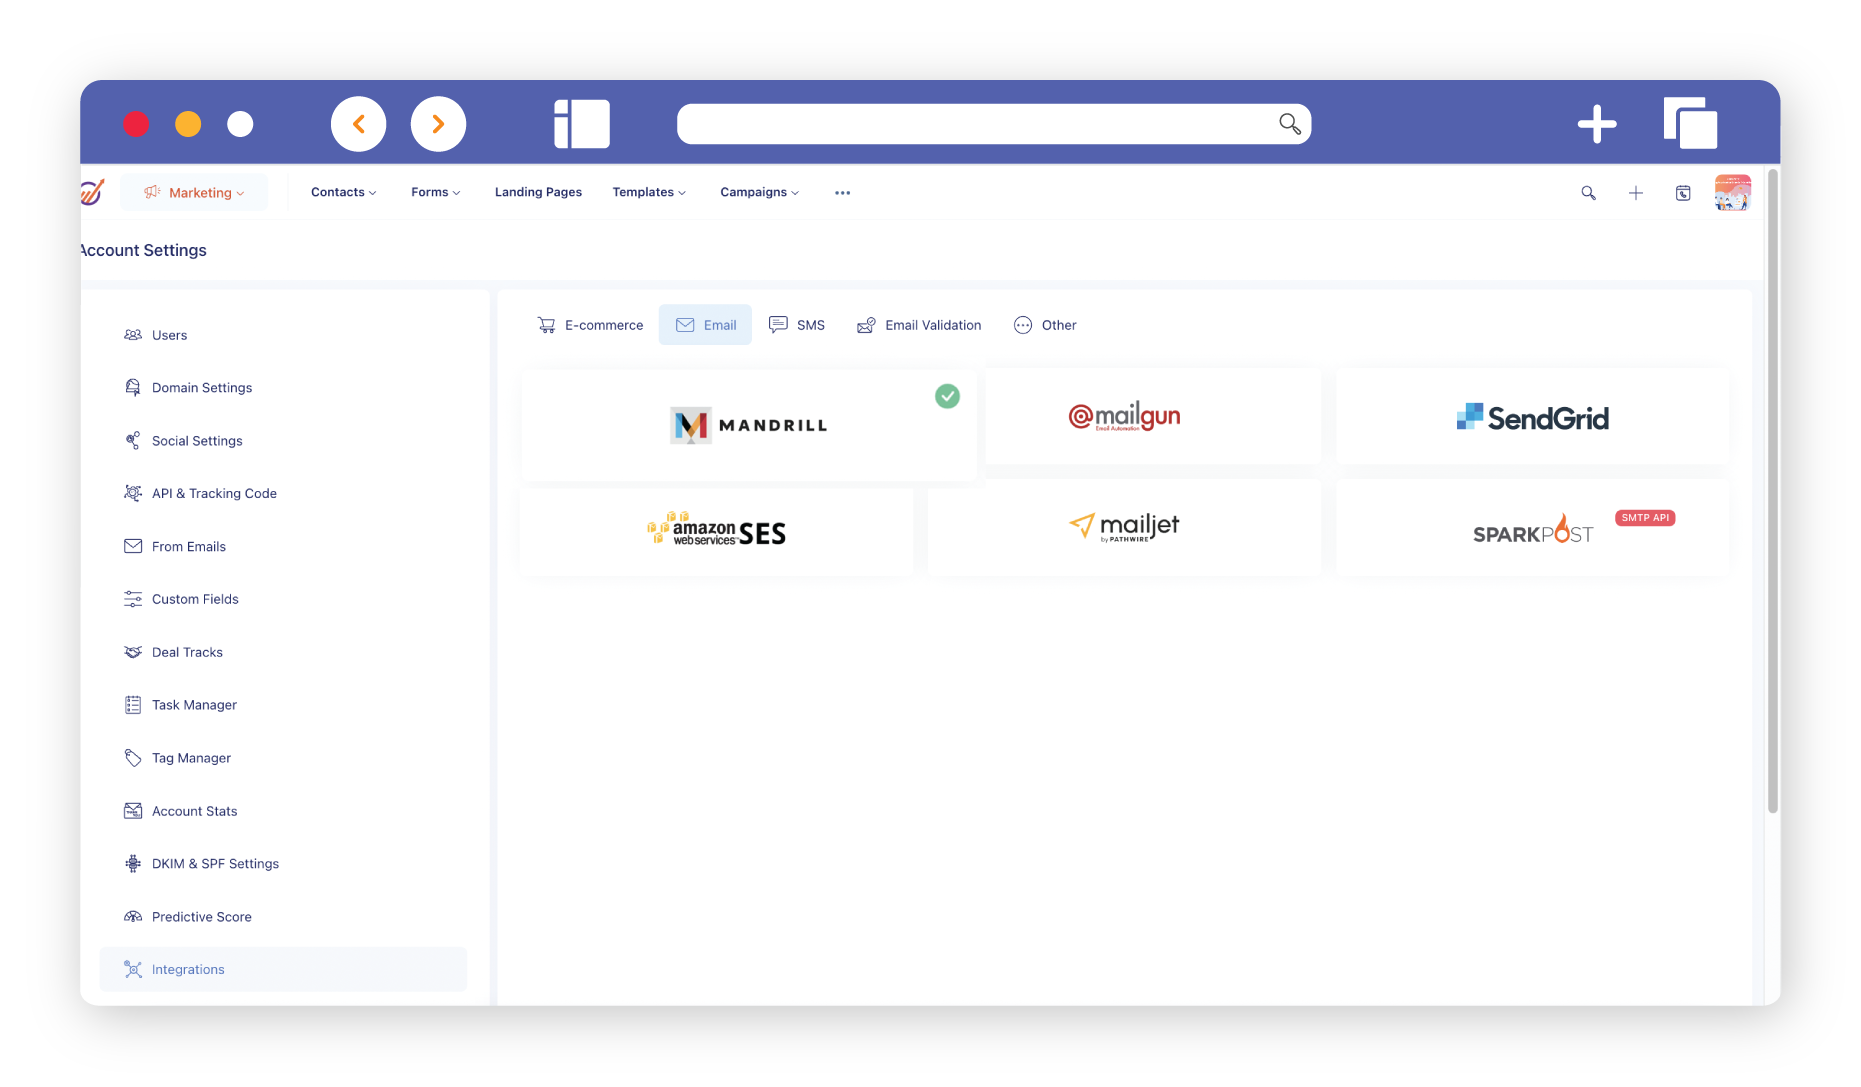Click the Tag Manager tag icon
Screen dimensions: 1861x1087
pos(133,758)
